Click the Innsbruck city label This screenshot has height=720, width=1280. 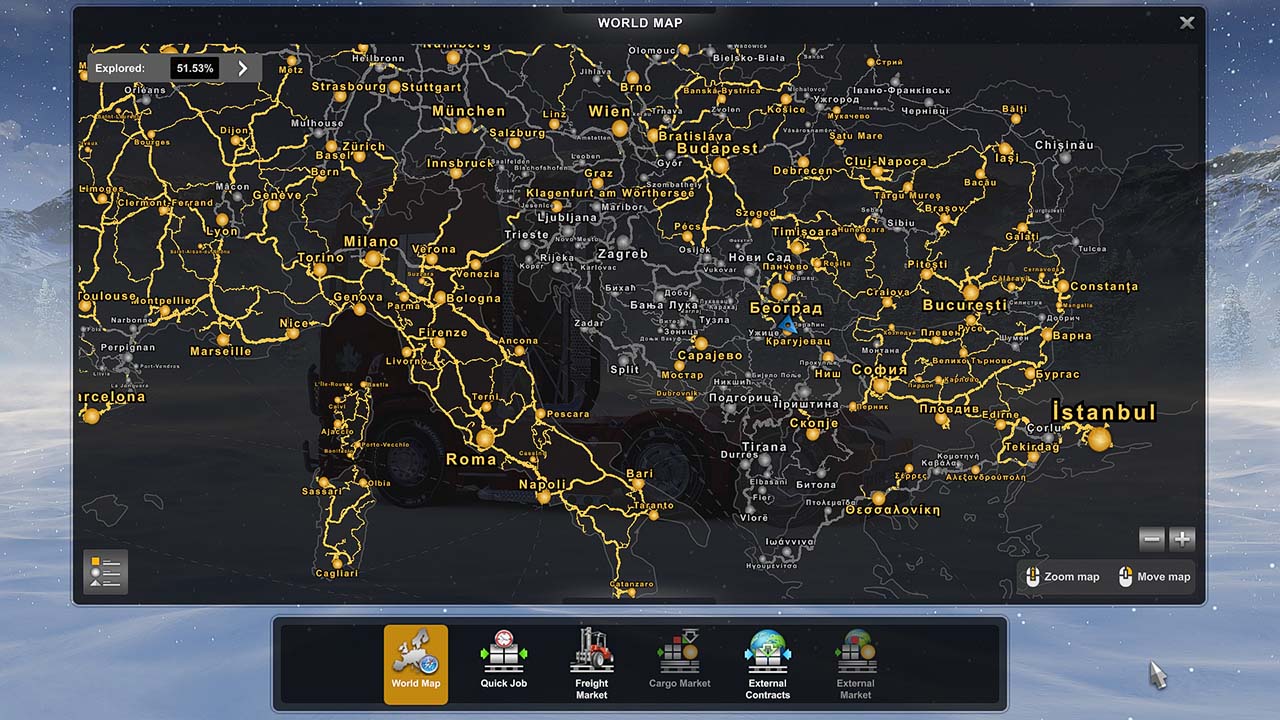pos(461,163)
